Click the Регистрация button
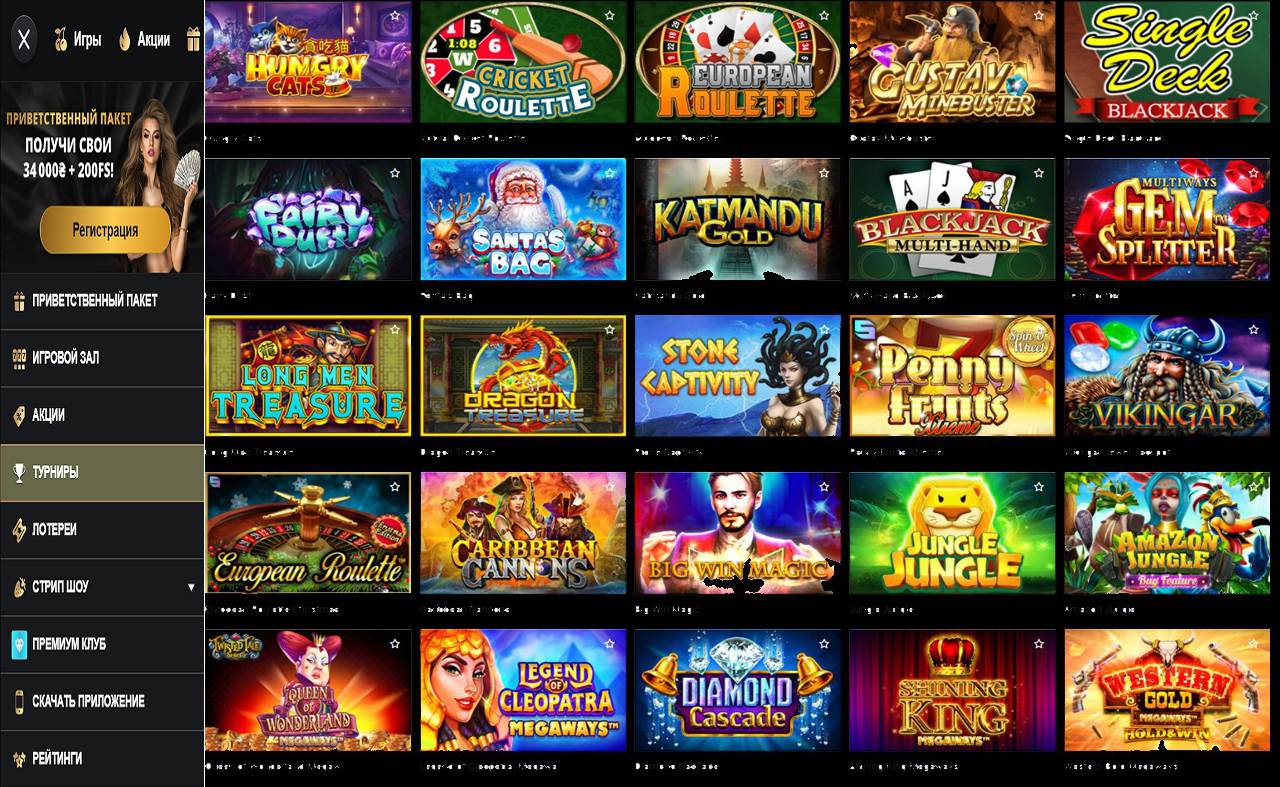 coord(105,230)
